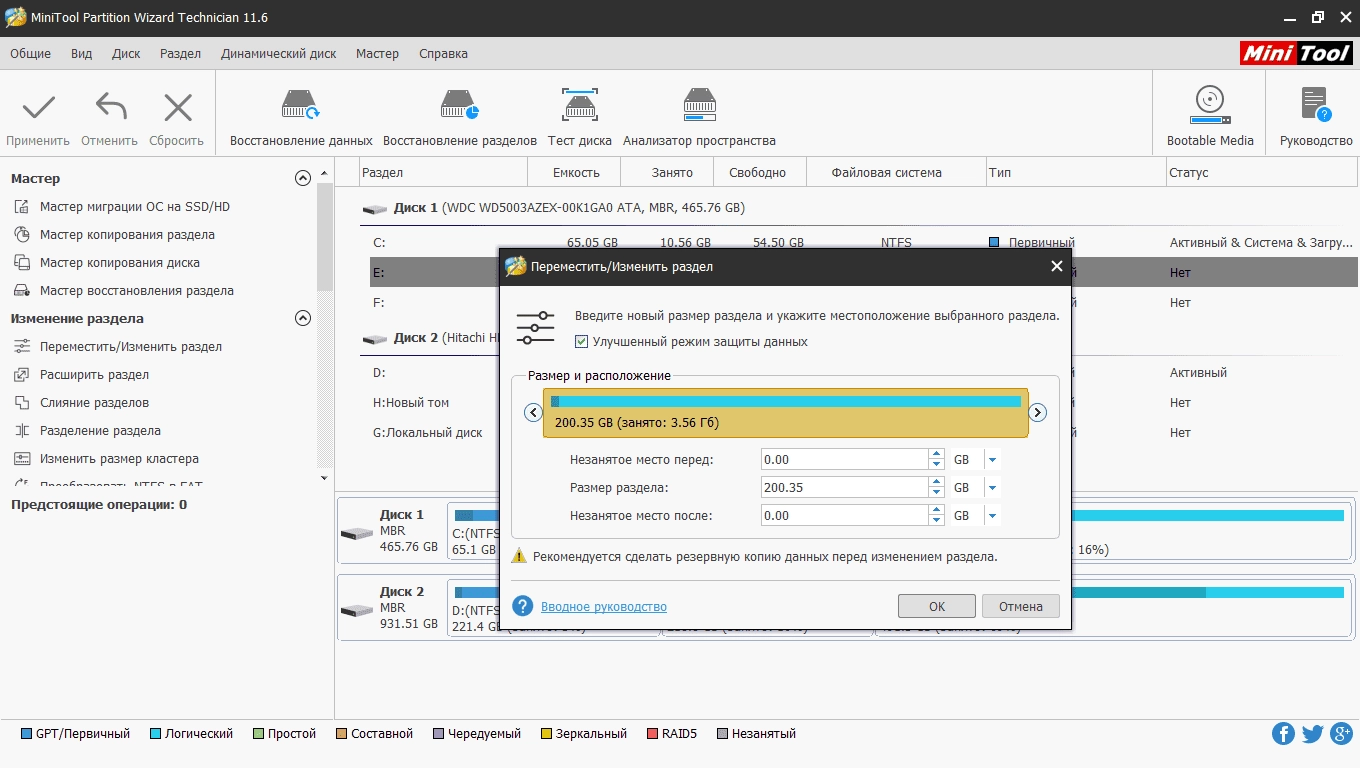The image size is (1360, 768).
Task: Choose Слияние разделов in sidebar
Action: 94,403
